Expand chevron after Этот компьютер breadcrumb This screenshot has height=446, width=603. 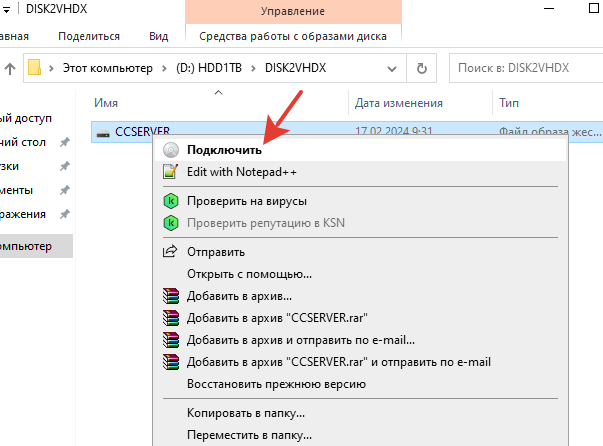[x=164, y=68]
